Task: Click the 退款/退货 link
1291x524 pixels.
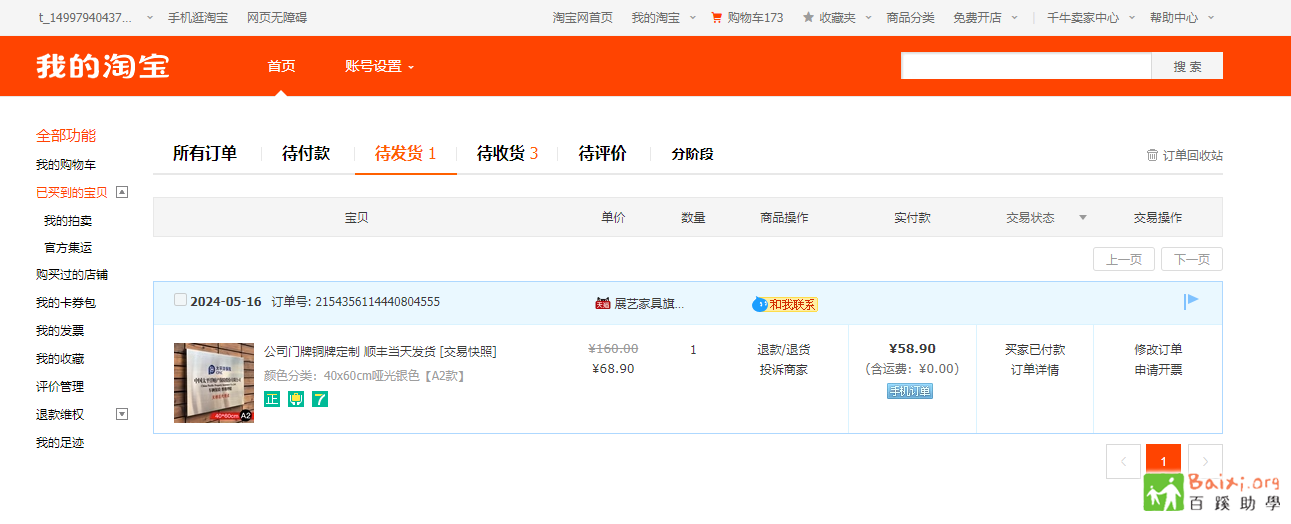Action: tap(783, 350)
